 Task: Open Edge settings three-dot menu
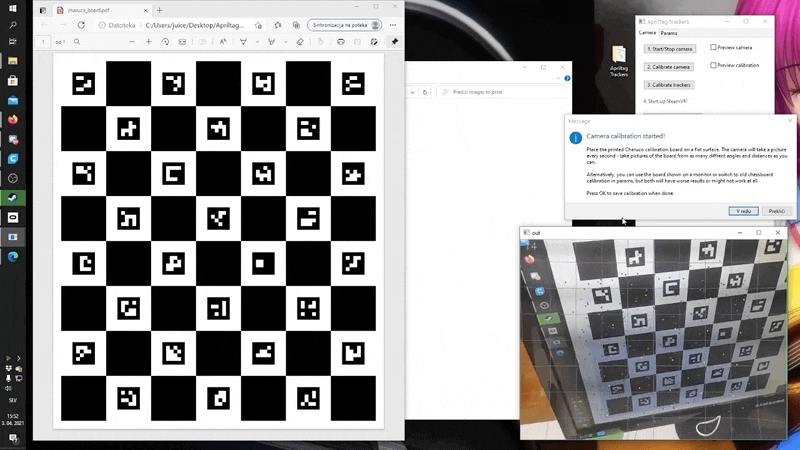(393, 25)
